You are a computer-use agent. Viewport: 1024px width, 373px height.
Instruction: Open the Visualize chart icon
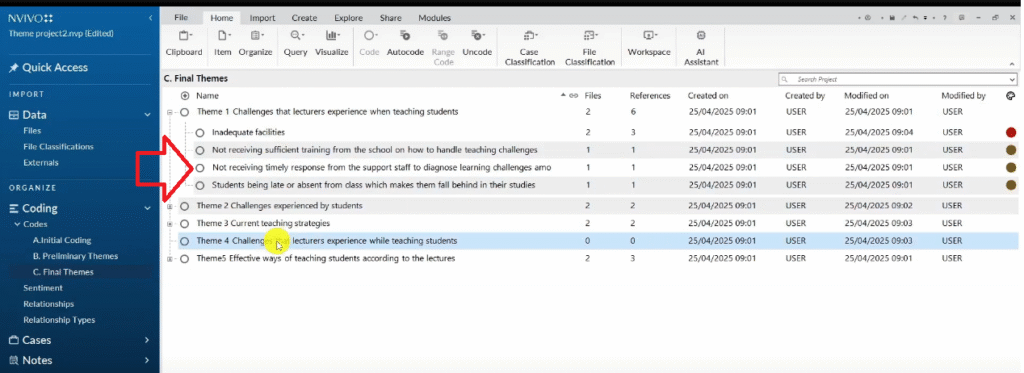(332, 35)
